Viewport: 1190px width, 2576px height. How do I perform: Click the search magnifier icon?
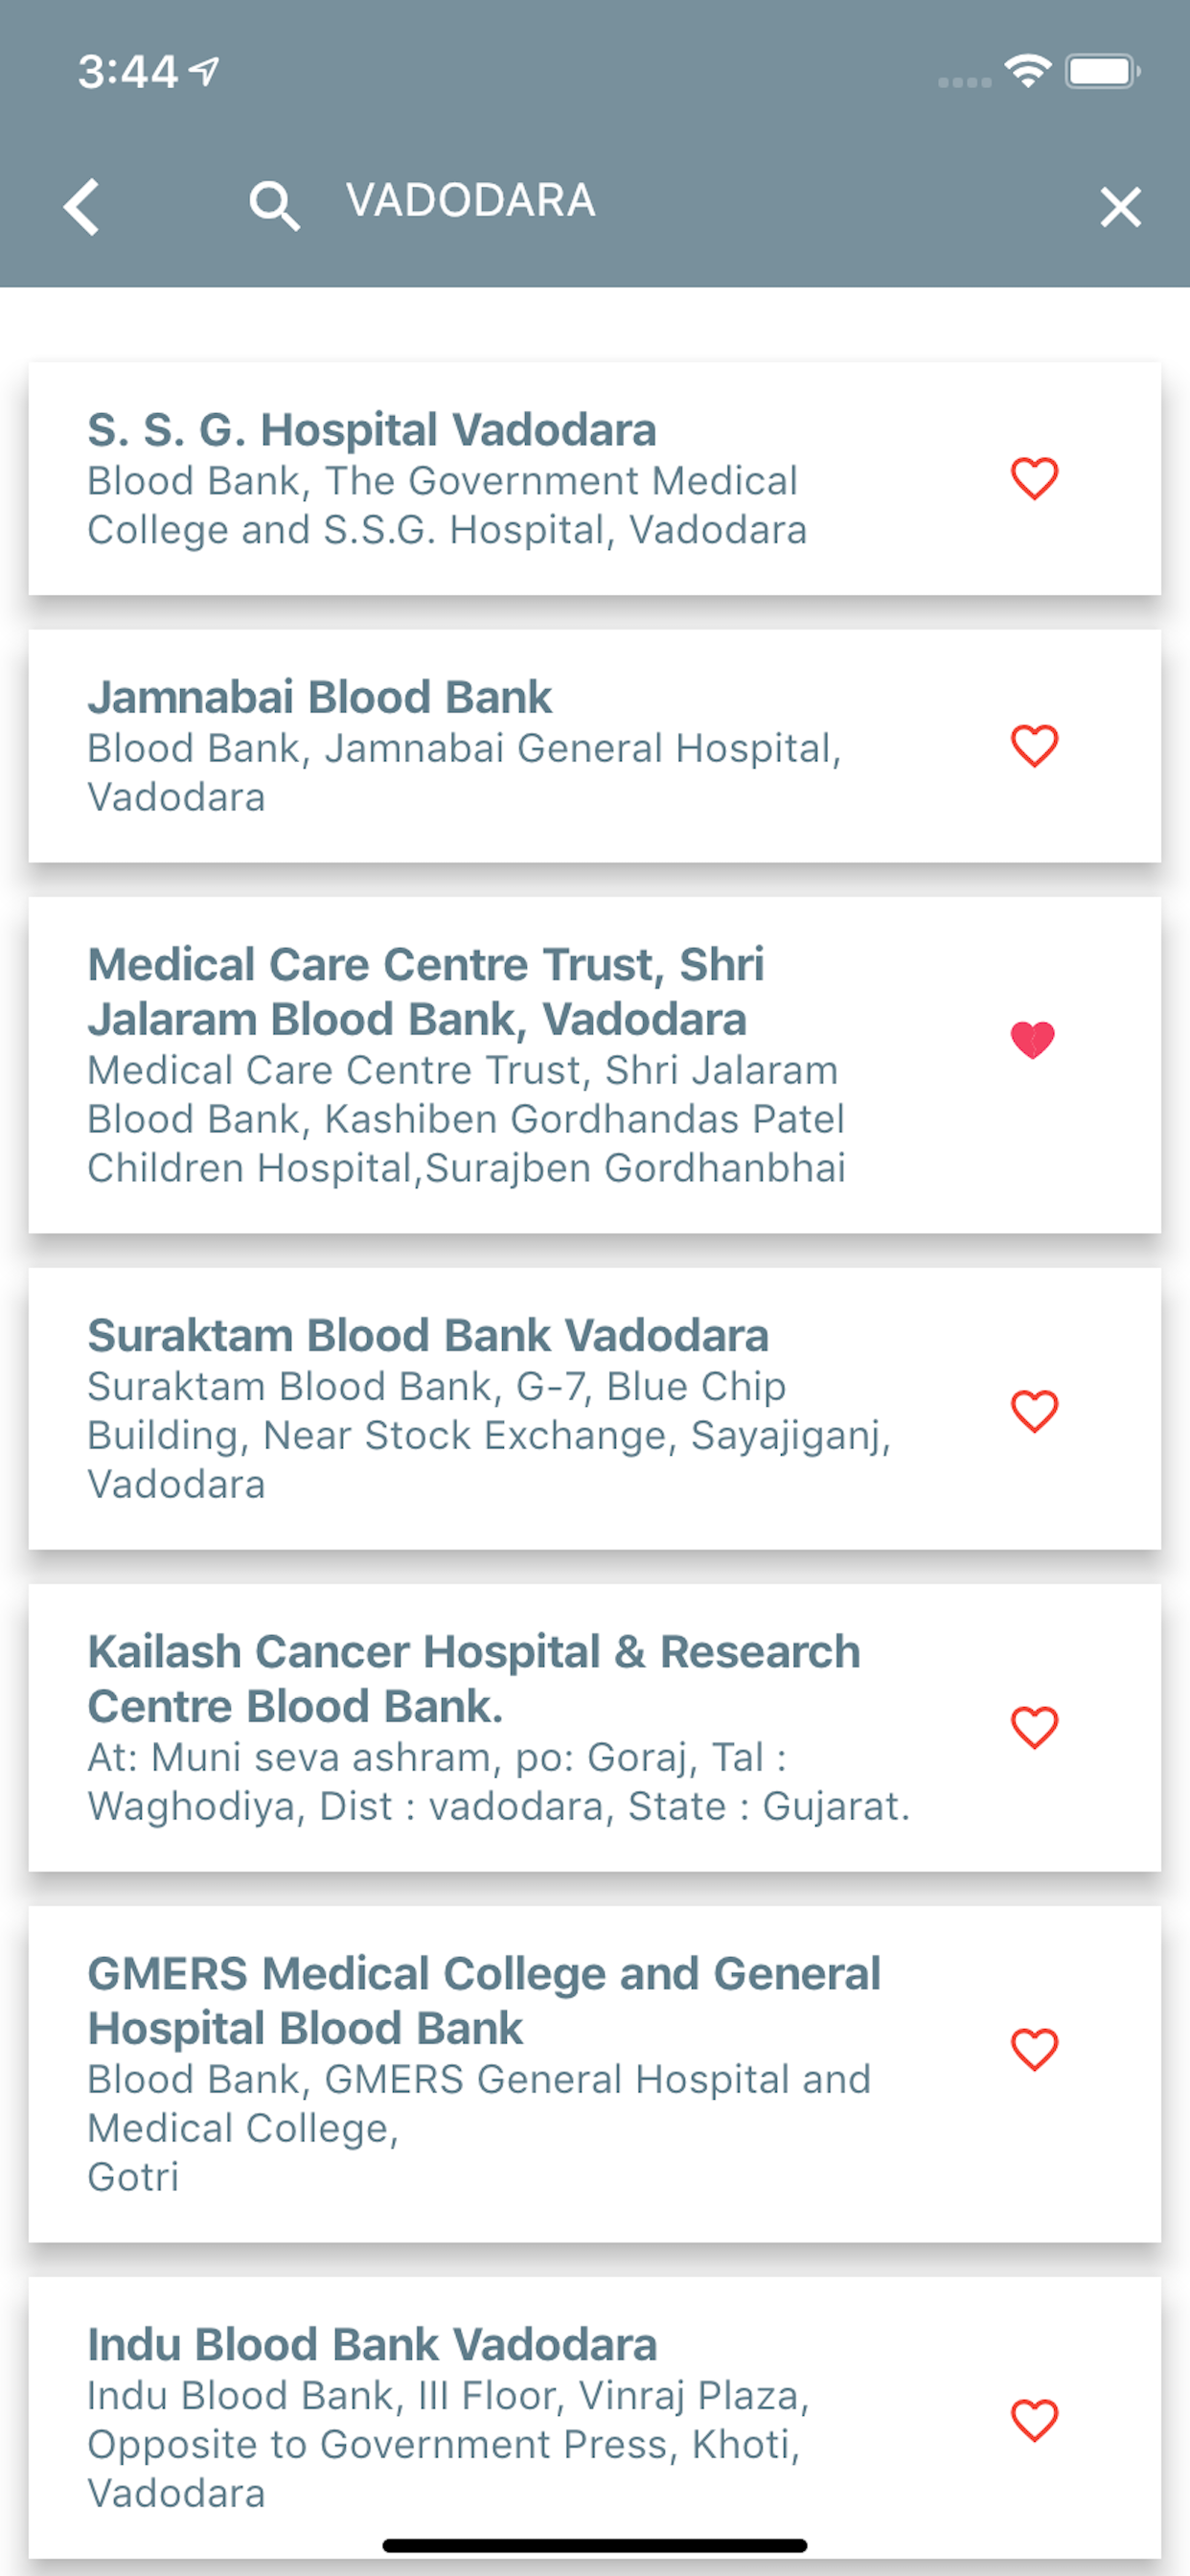[273, 205]
